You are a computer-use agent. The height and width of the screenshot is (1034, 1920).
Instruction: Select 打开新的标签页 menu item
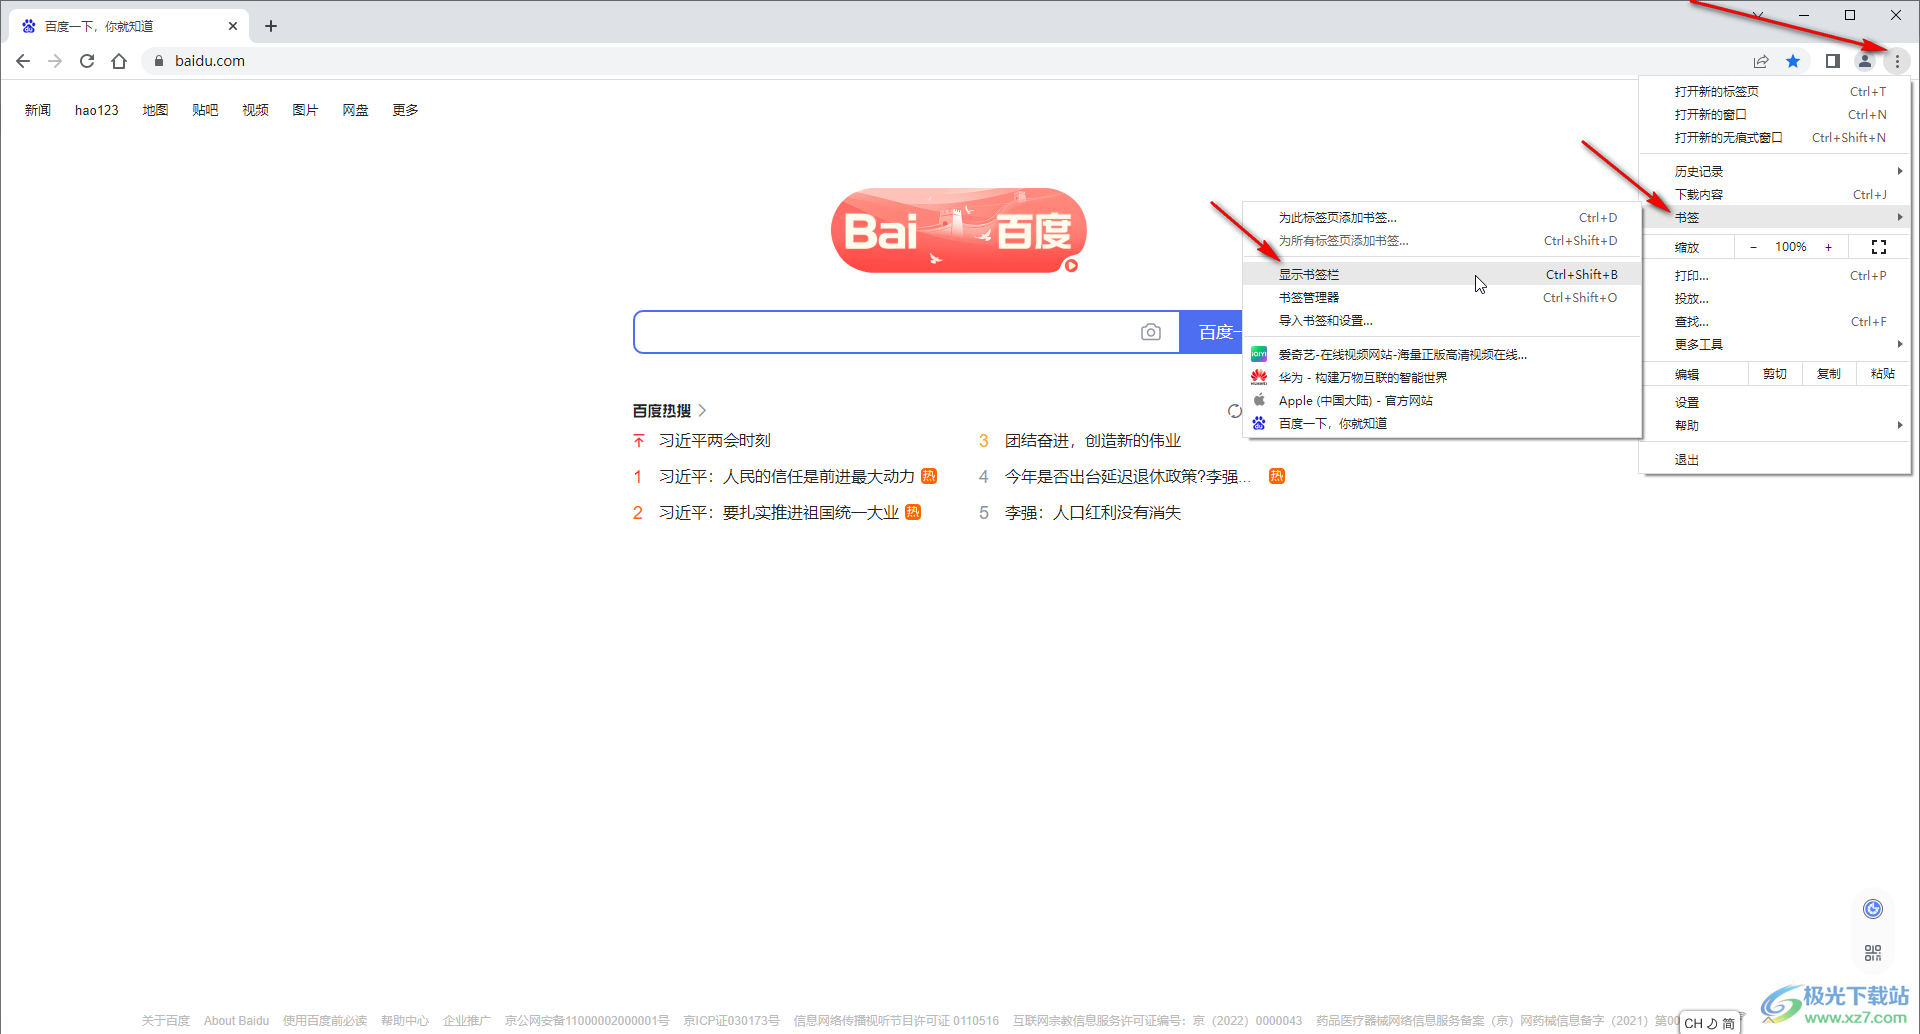[1777, 91]
